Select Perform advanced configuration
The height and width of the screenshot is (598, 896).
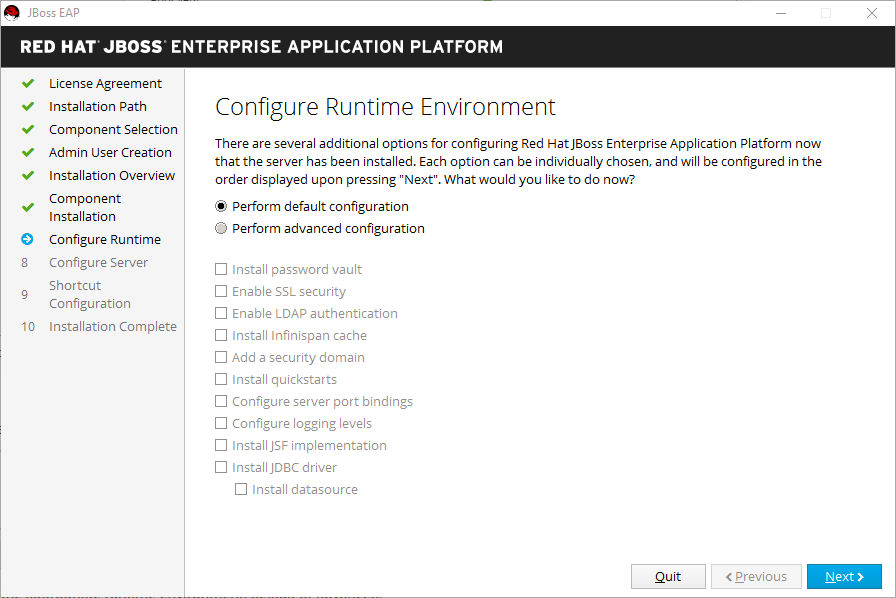220,228
